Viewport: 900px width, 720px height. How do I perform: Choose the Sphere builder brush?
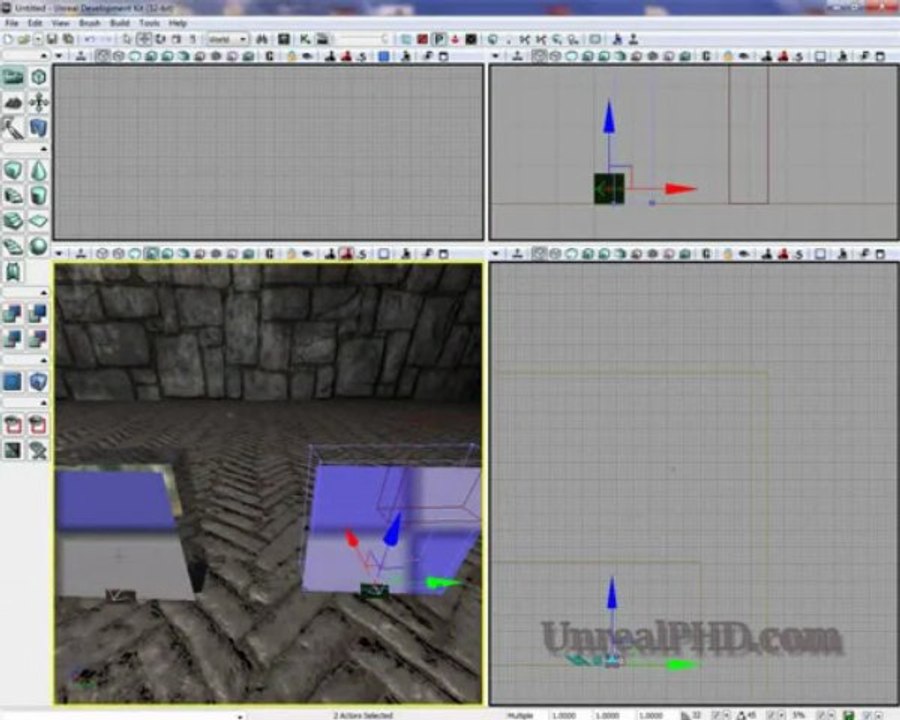[38, 246]
